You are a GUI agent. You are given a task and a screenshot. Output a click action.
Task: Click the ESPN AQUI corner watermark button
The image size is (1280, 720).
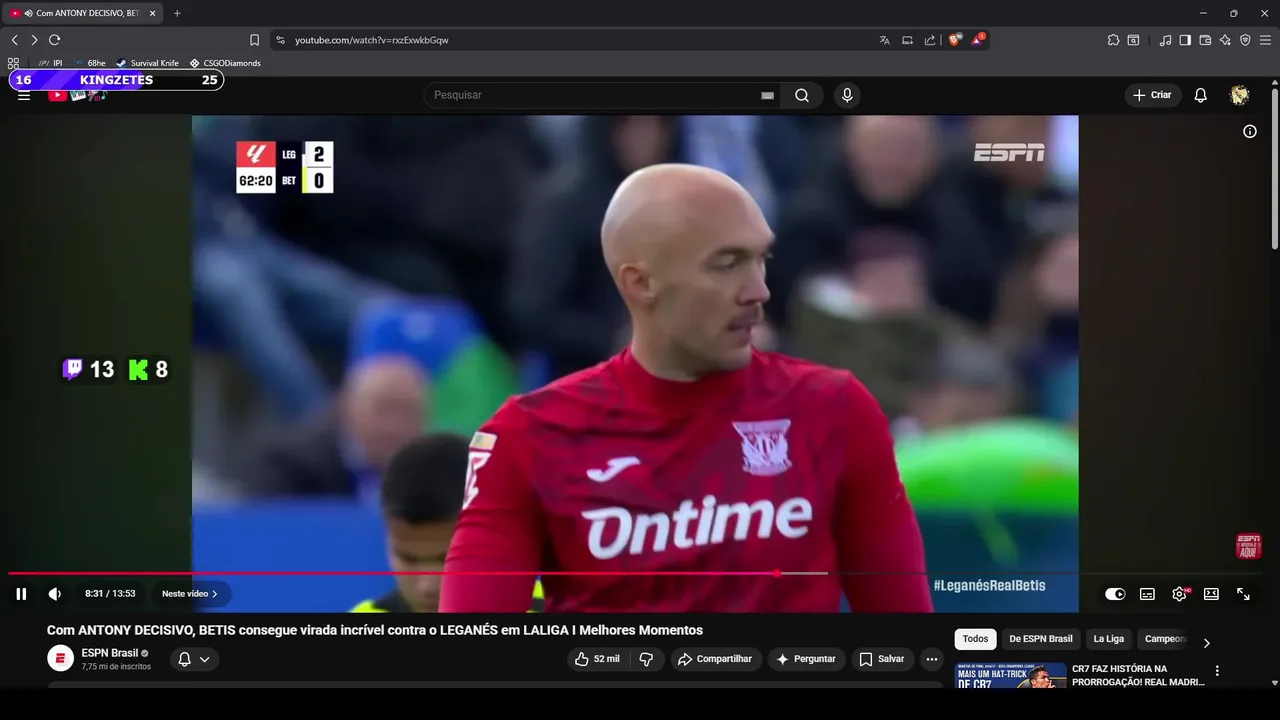click(1248, 546)
